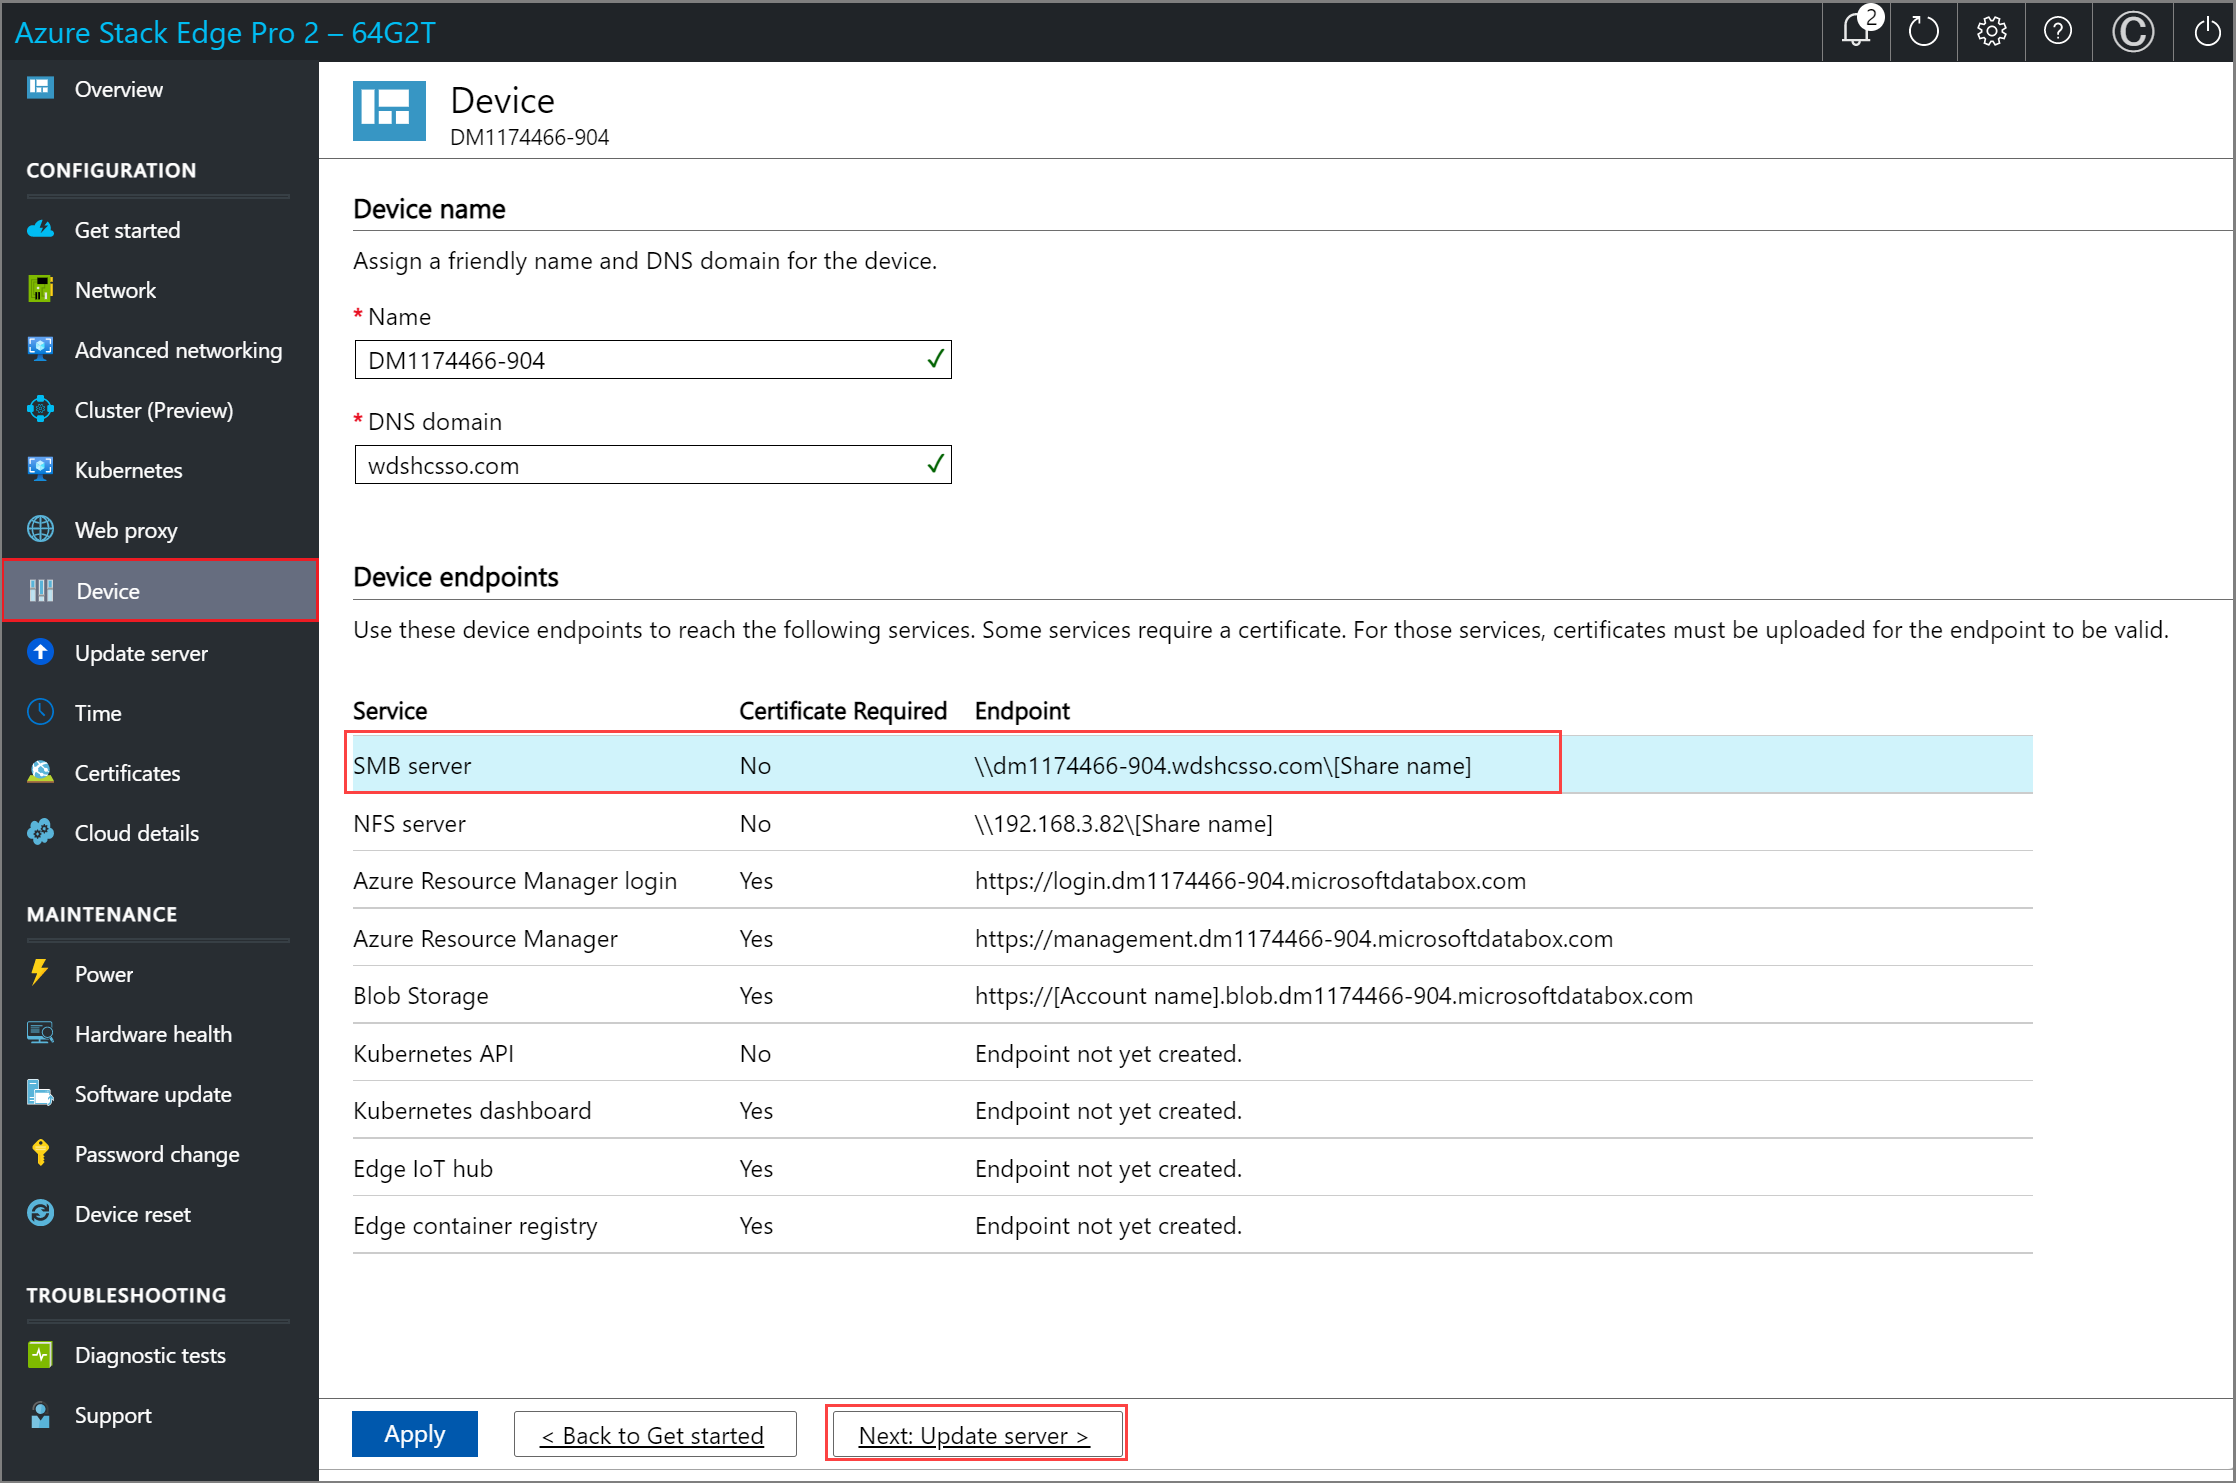Viewport: 2236px width, 1483px height.
Task: Select the Network configuration icon
Action: click(x=40, y=290)
